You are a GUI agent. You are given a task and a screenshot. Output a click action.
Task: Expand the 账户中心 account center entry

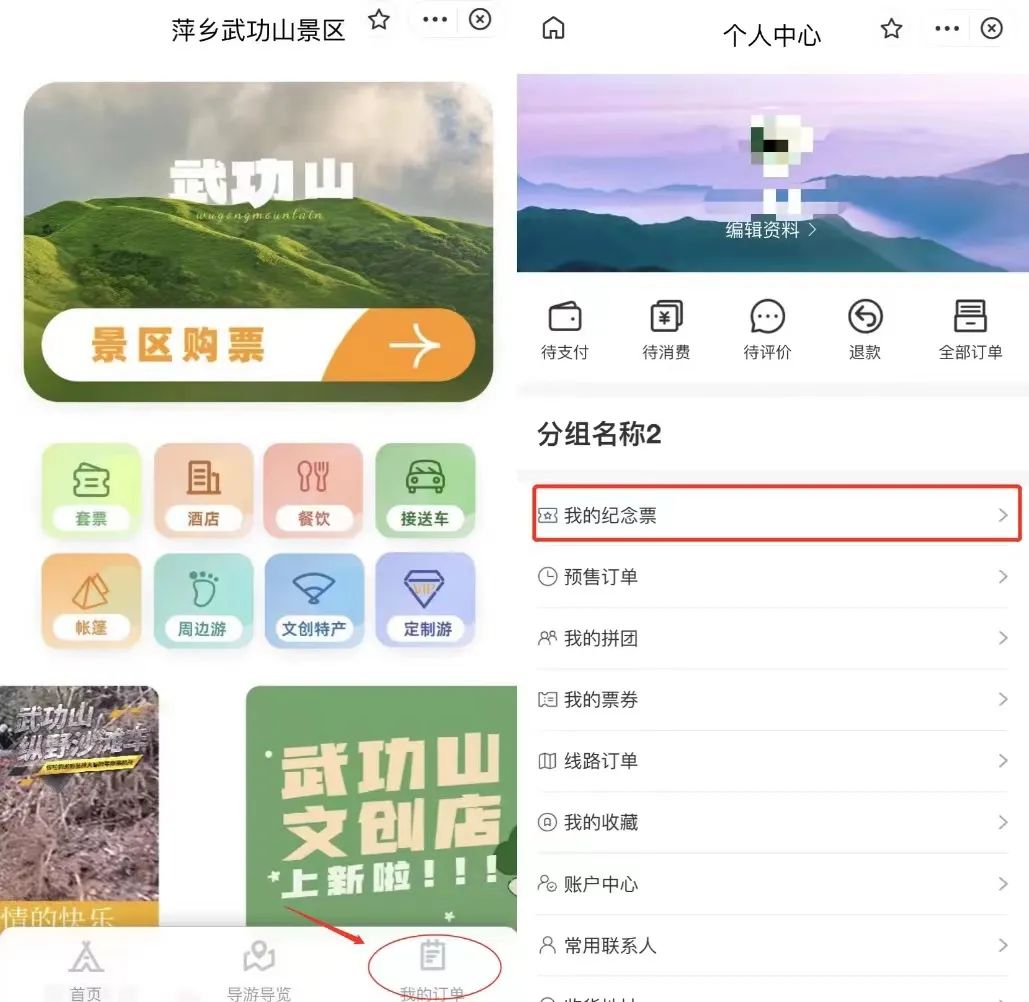[775, 883]
